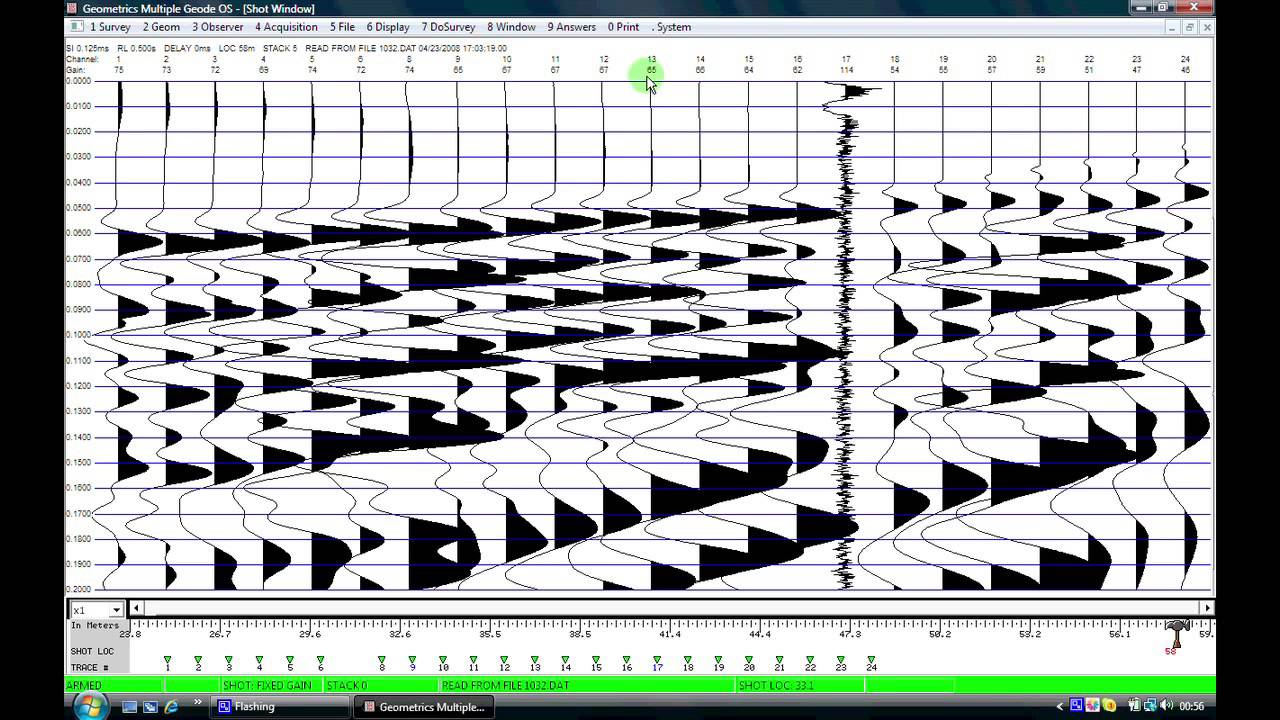Open the . System menu
Image resolution: width=1280 pixels, height=720 pixels.
(x=671, y=27)
